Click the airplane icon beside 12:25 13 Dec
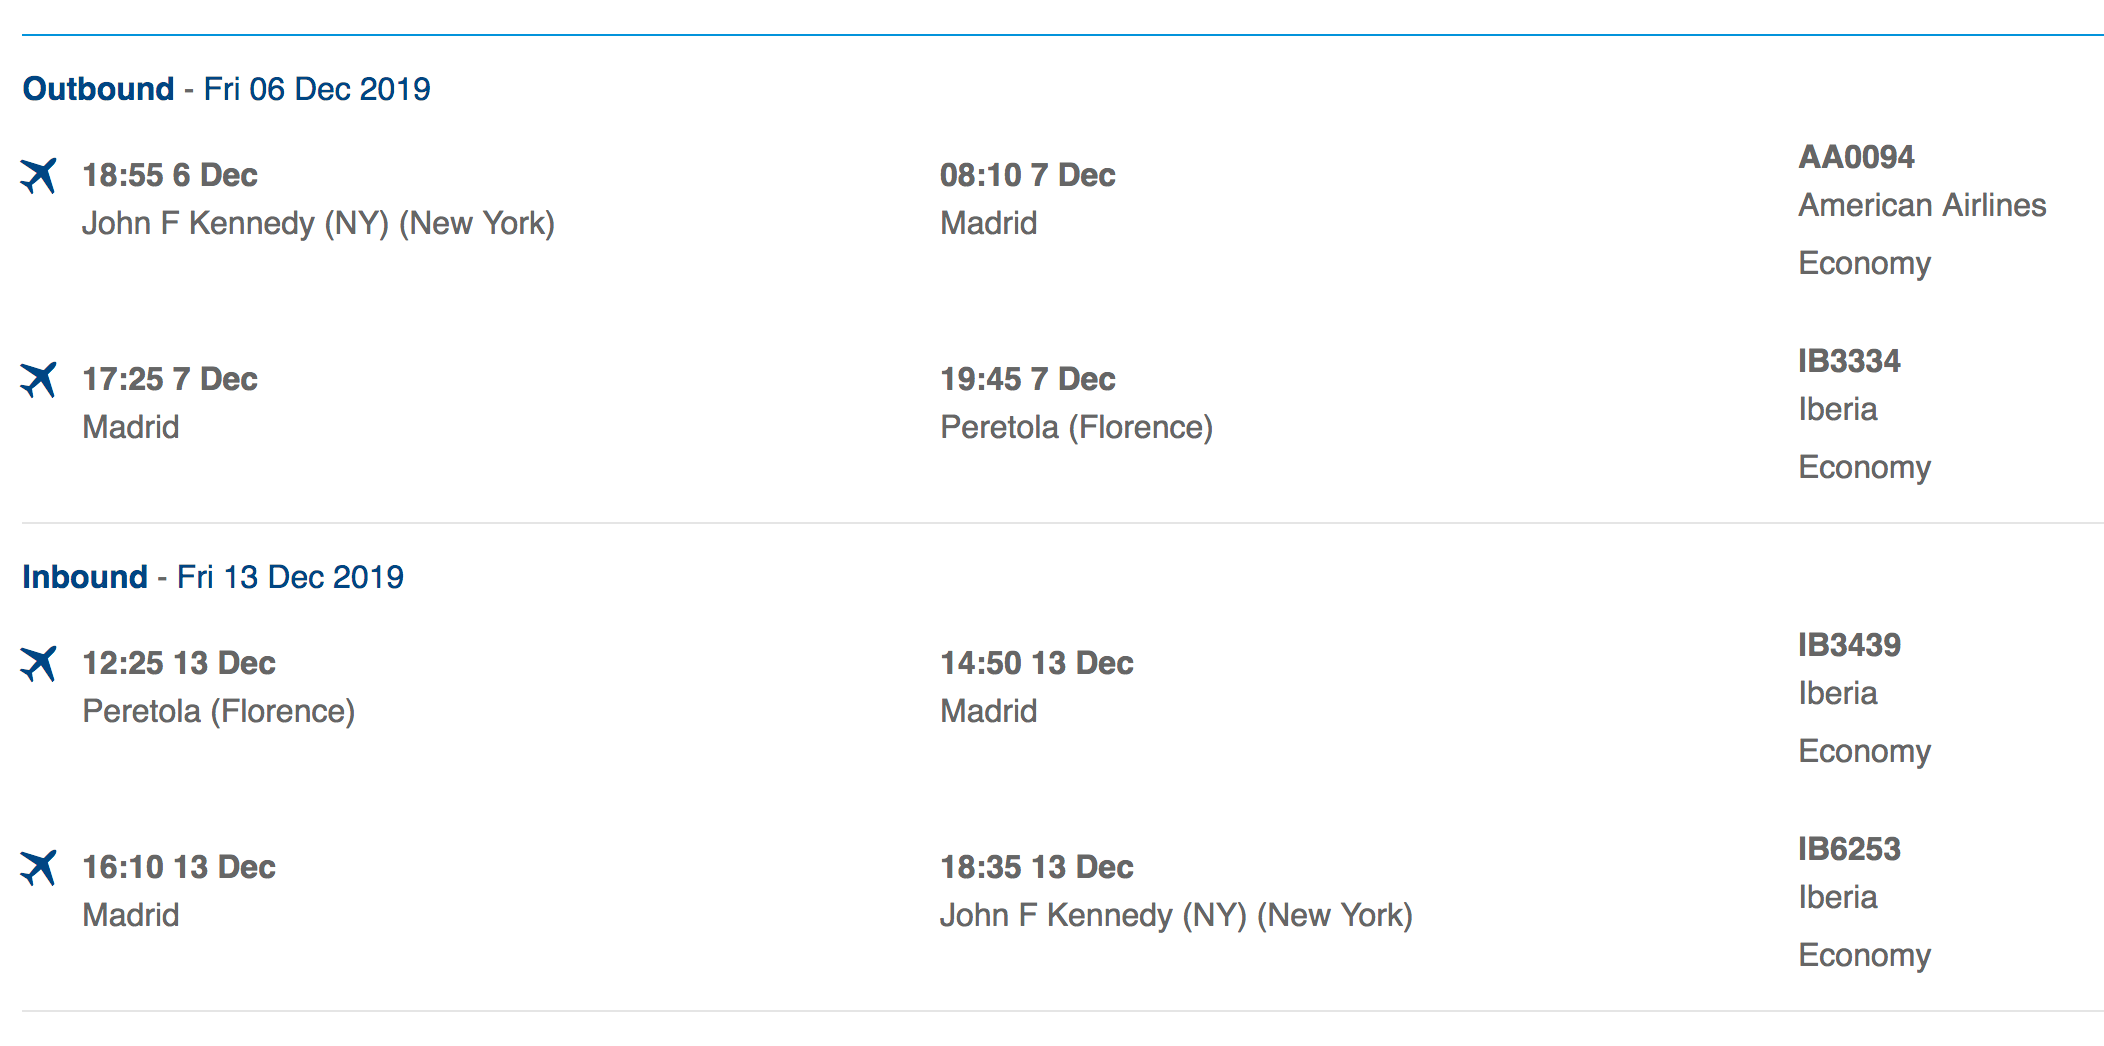2104x1046 pixels. pos(39,664)
